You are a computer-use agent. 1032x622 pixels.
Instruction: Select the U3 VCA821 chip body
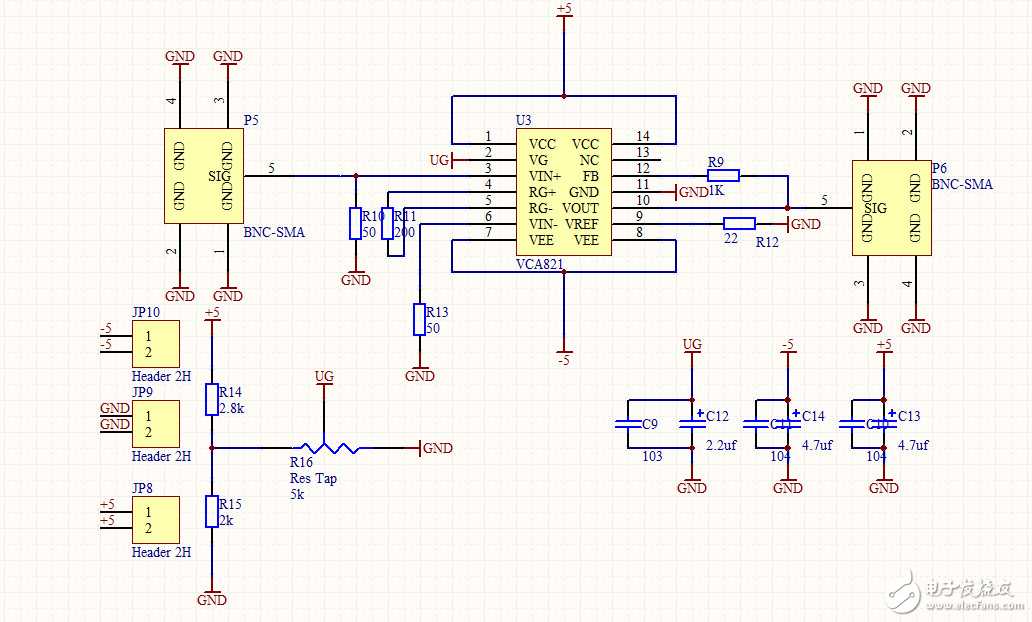coord(563,192)
